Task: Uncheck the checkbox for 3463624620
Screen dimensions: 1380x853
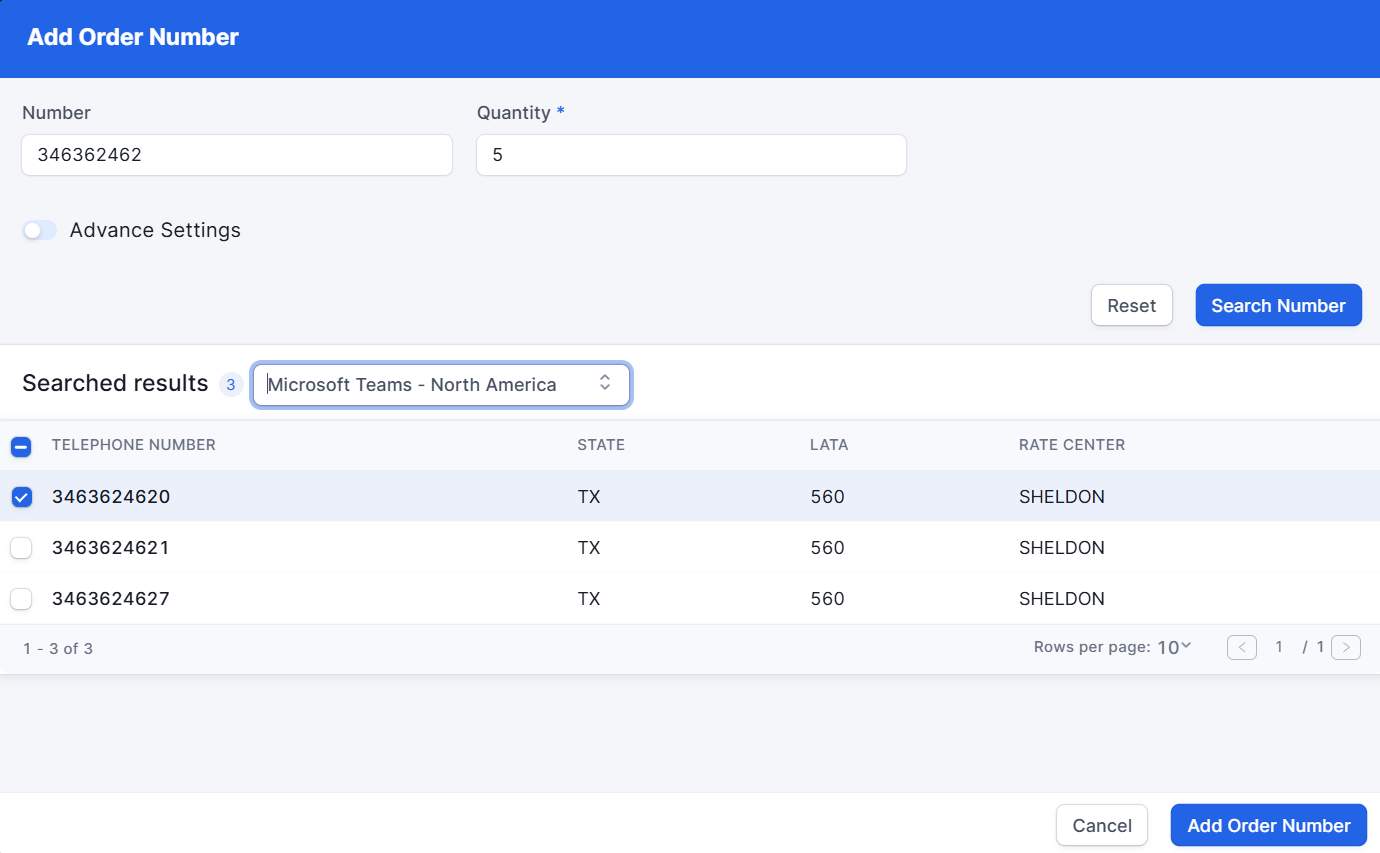Action: click(x=21, y=497)
